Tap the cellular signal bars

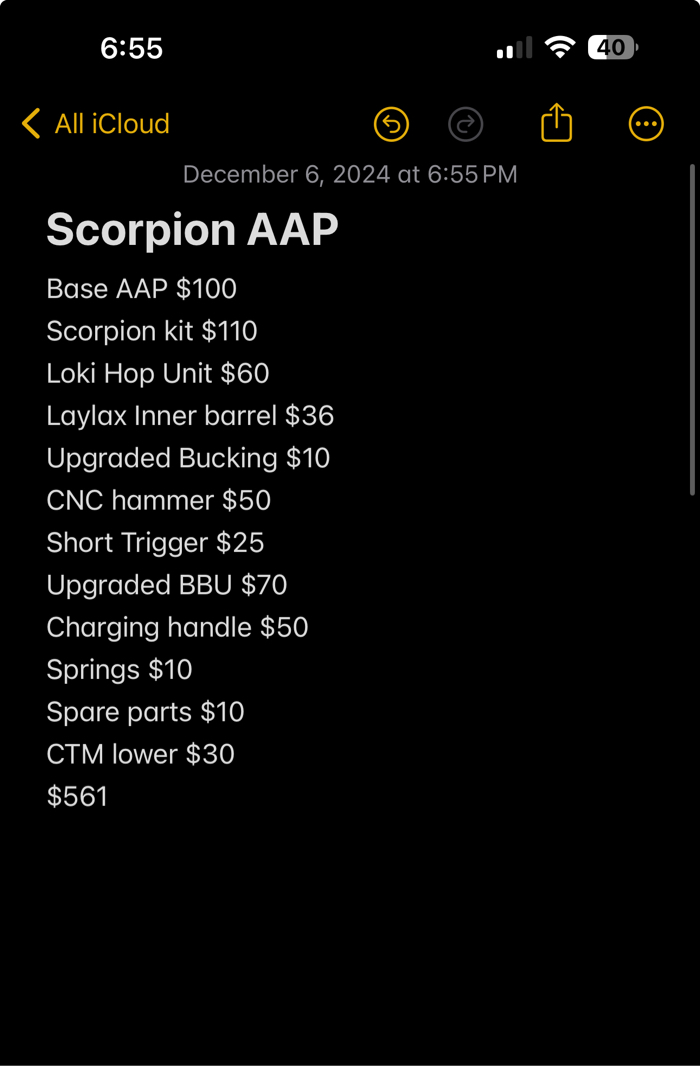(514, 48)
